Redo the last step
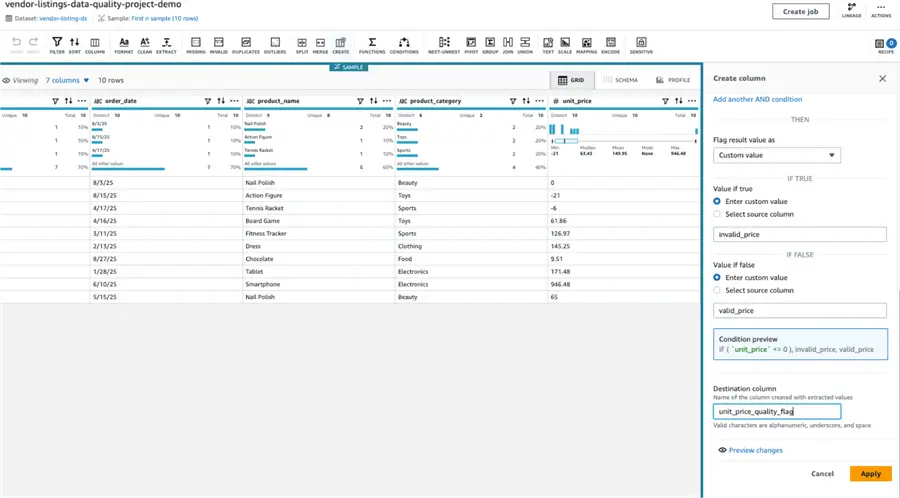This screenshot has height=498, width=900. (34, 45)
